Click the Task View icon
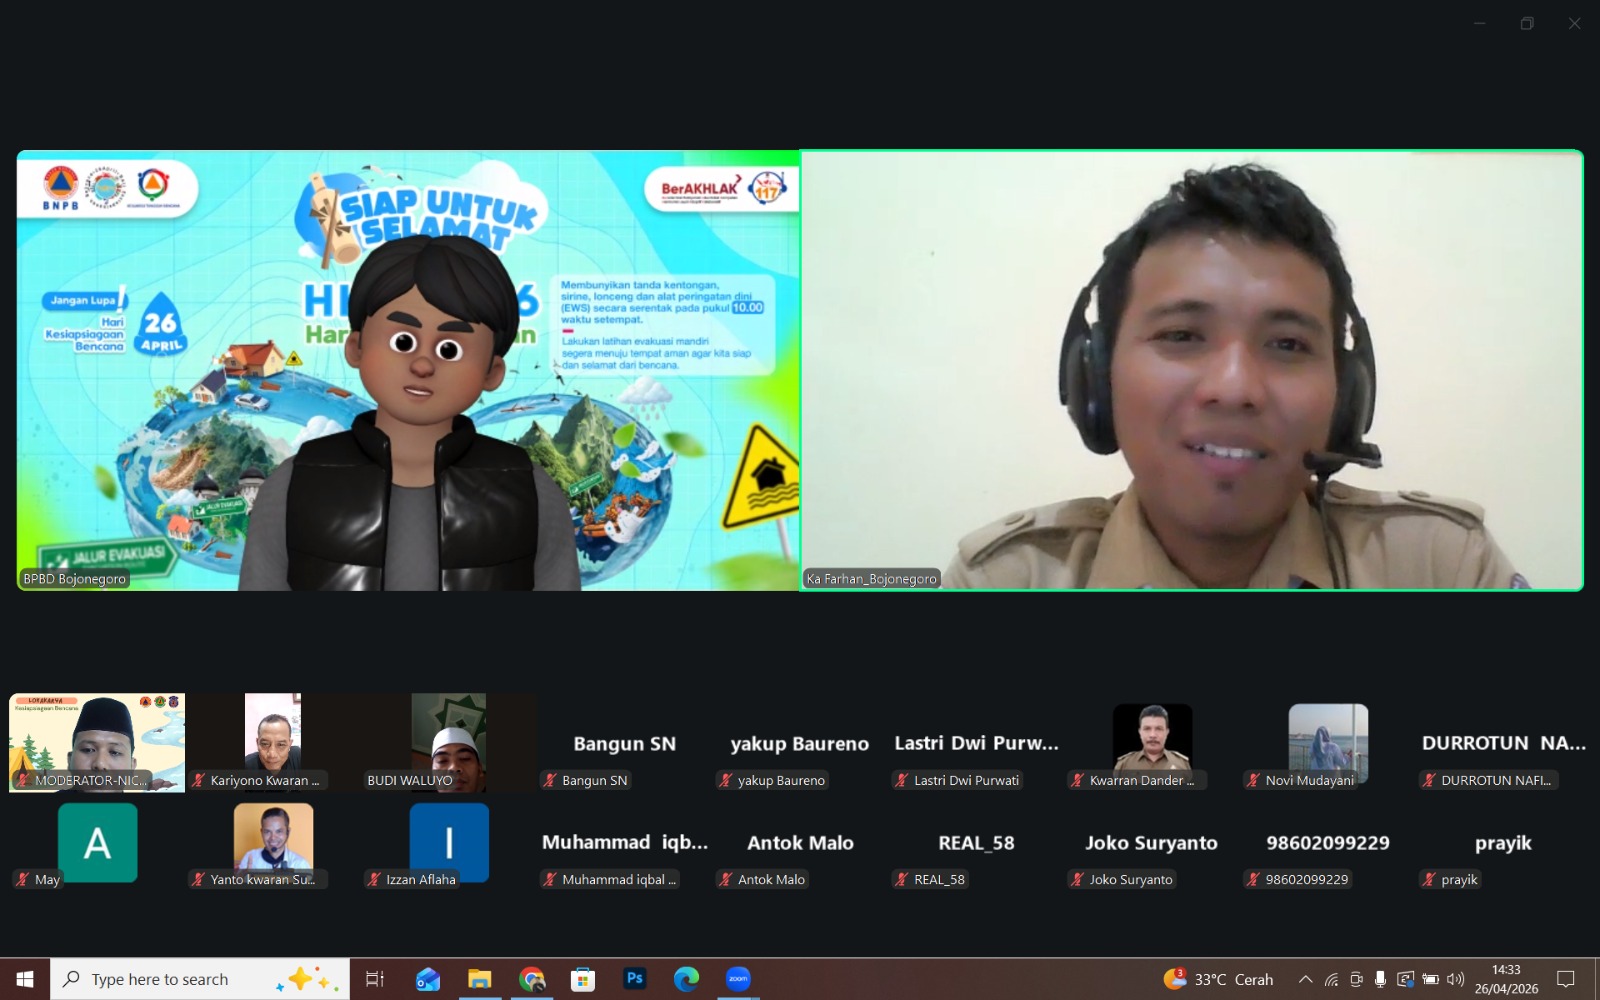This screenshot has height=1000, width=1600. (x=375, y=979)
